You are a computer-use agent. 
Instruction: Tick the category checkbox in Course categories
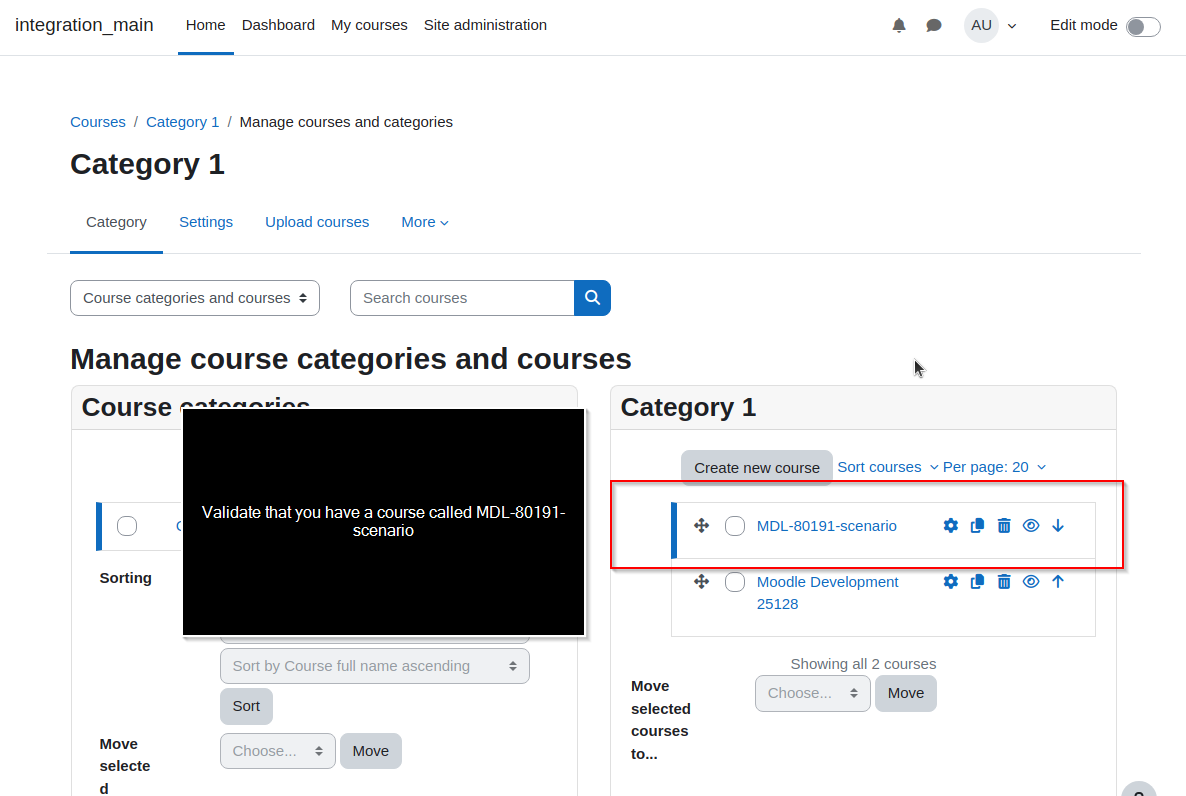[127, 526]
